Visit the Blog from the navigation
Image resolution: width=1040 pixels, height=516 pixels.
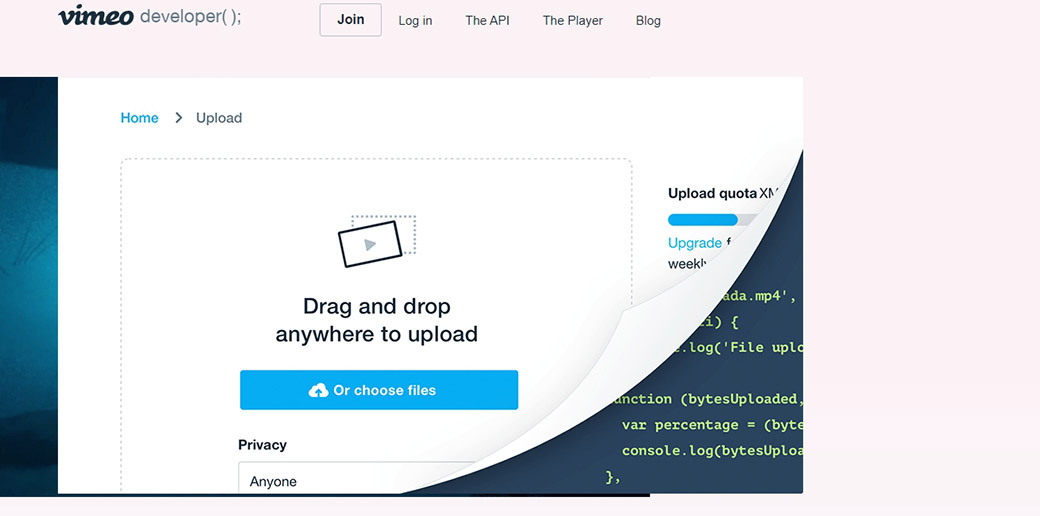pyautogui.click(x=648, y=20)
